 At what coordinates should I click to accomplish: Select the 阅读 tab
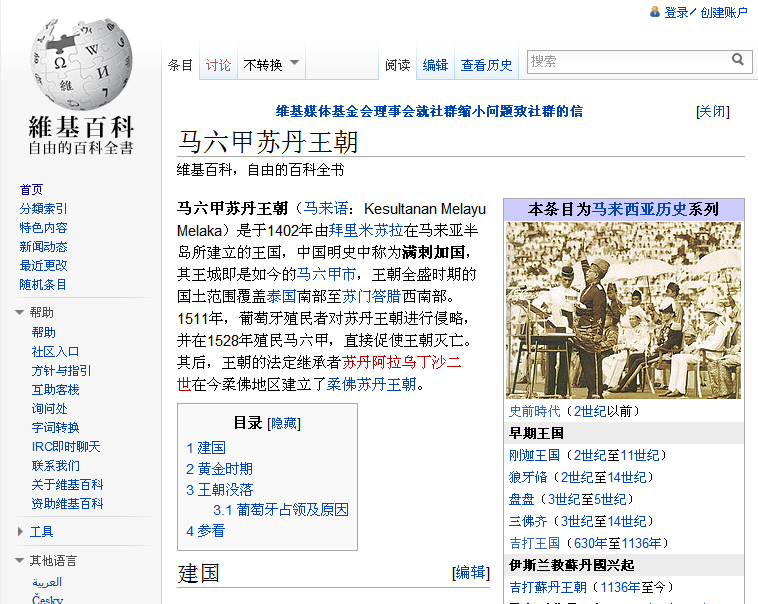click(397, 65)
